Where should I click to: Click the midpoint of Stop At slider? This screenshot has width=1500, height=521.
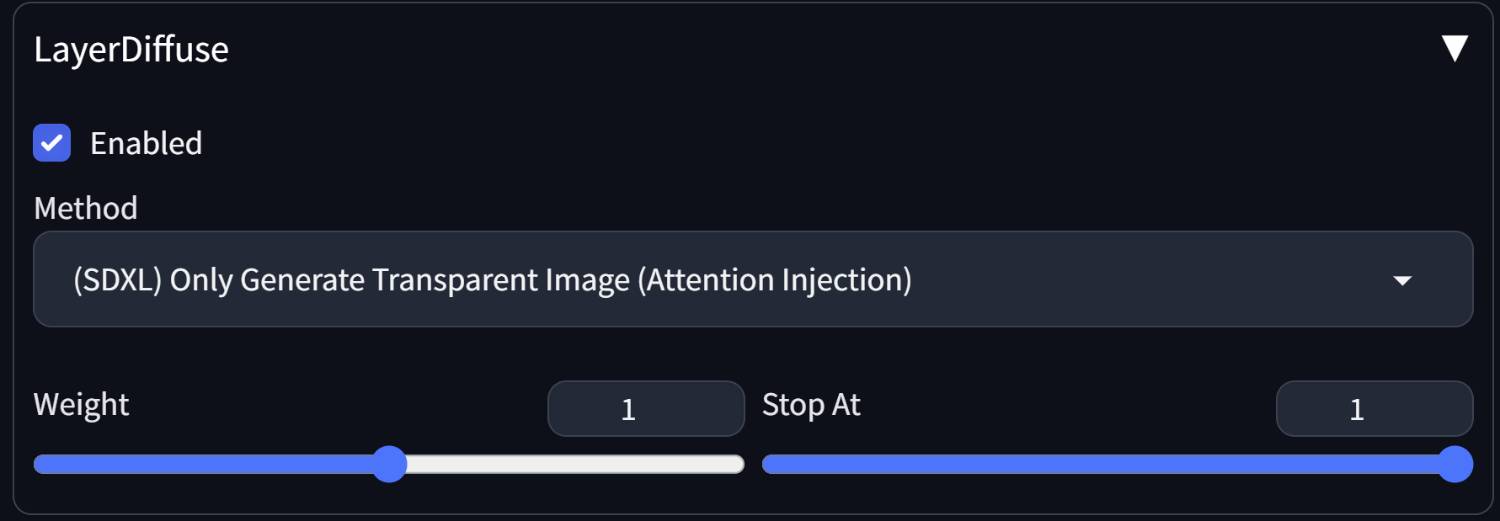1117,464
